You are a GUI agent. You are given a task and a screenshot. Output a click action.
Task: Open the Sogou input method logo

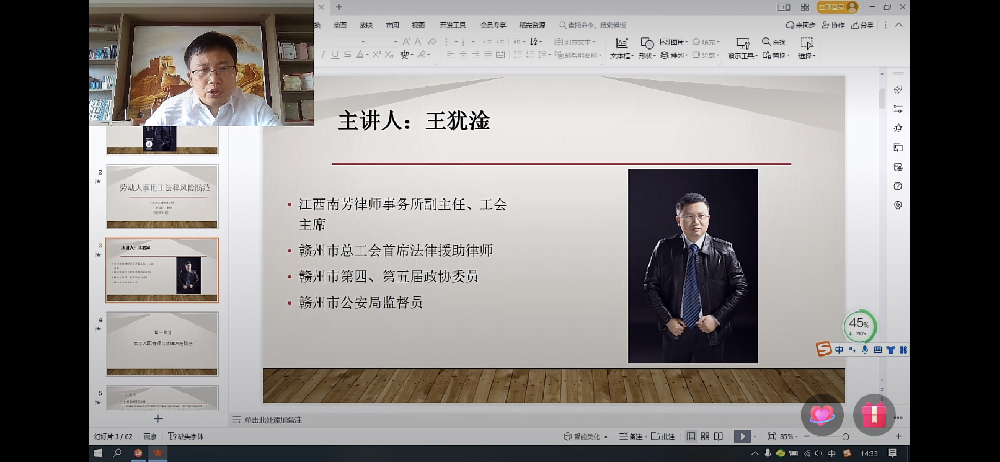pyautogui.click(x=823, y=349)
